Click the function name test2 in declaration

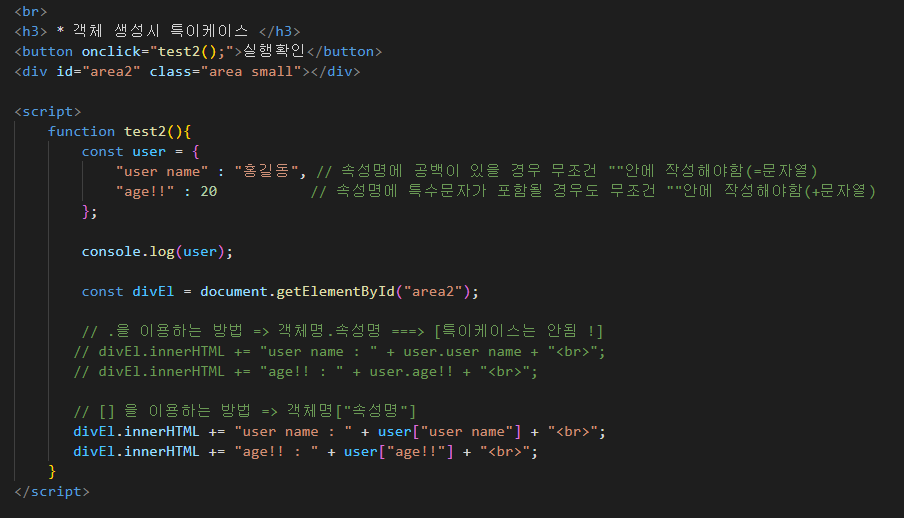tap(145, 132)
